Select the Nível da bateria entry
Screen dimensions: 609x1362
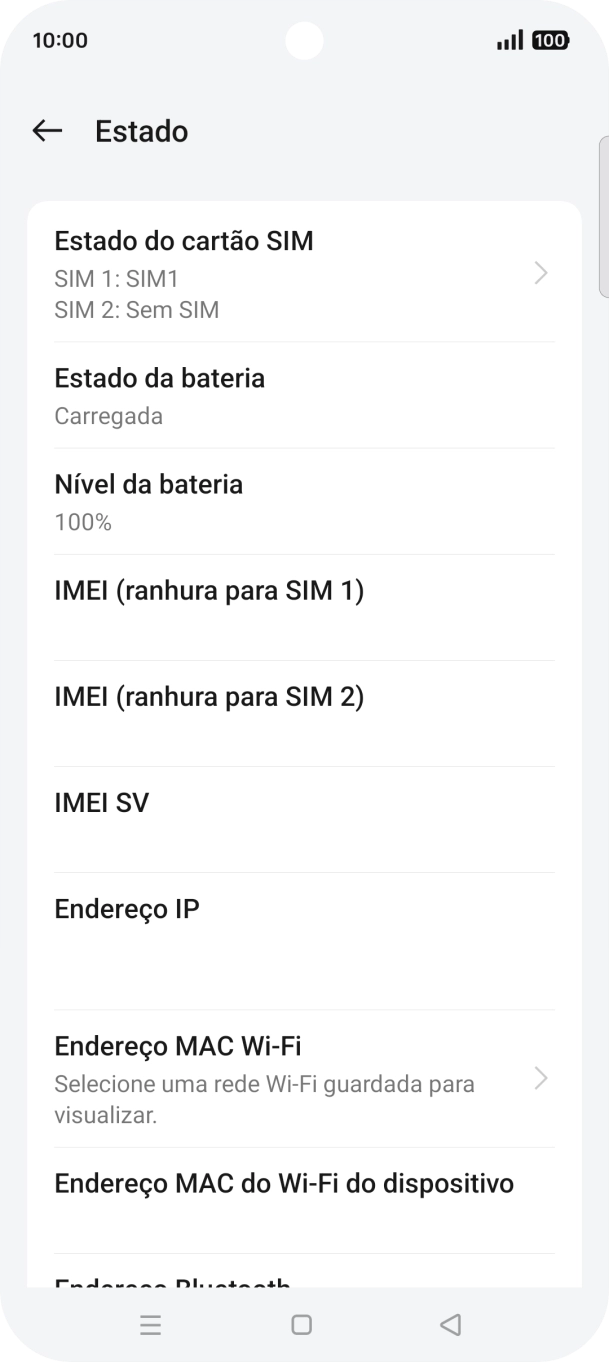tap(304, 501)
